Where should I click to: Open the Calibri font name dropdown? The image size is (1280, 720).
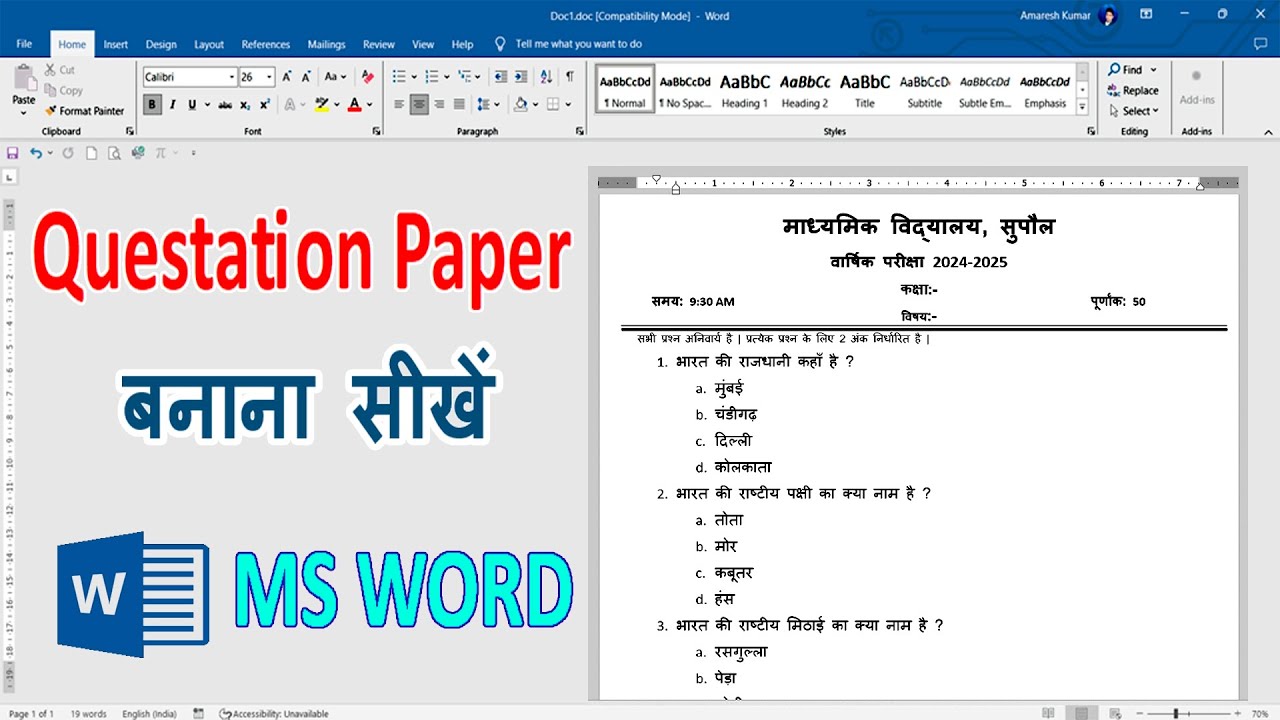click(x=232, y=77)
